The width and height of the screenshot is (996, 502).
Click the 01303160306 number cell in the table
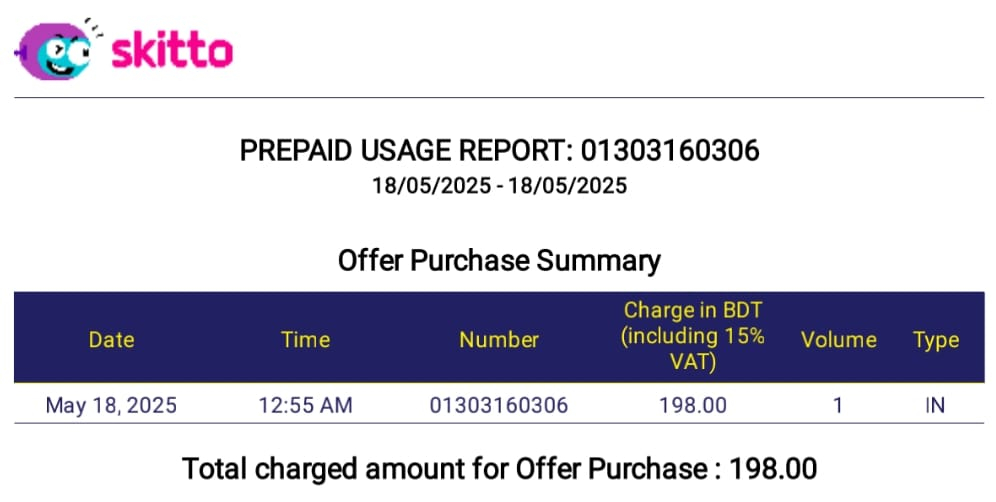[499, 405]
